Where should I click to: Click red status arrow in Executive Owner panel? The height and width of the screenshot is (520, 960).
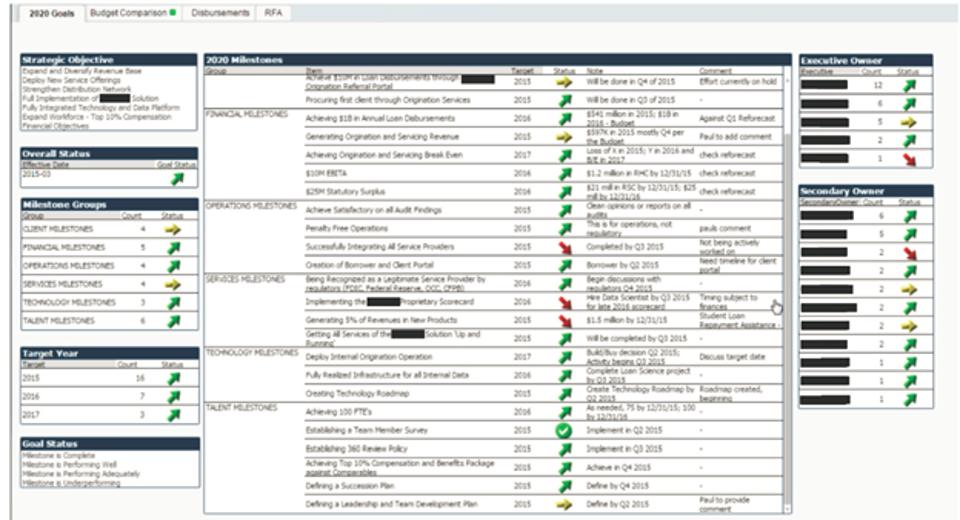pyautogui.click(x=909, y=158)
